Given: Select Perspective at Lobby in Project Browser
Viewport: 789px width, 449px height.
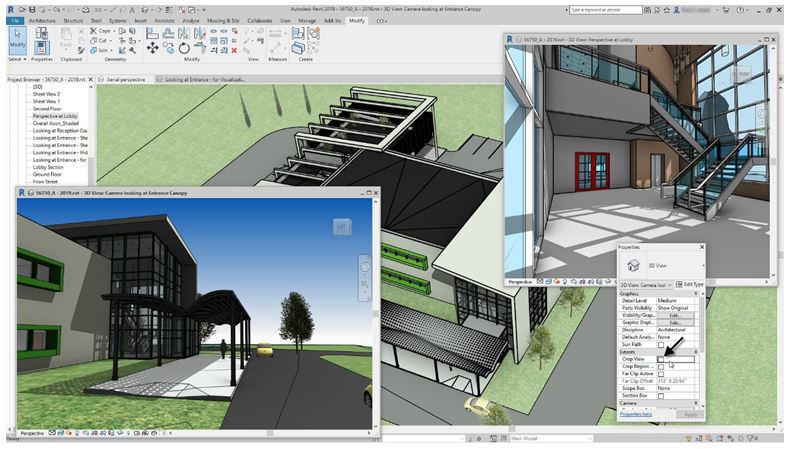Looking at the screenshot, I should (x=55, y=116).
